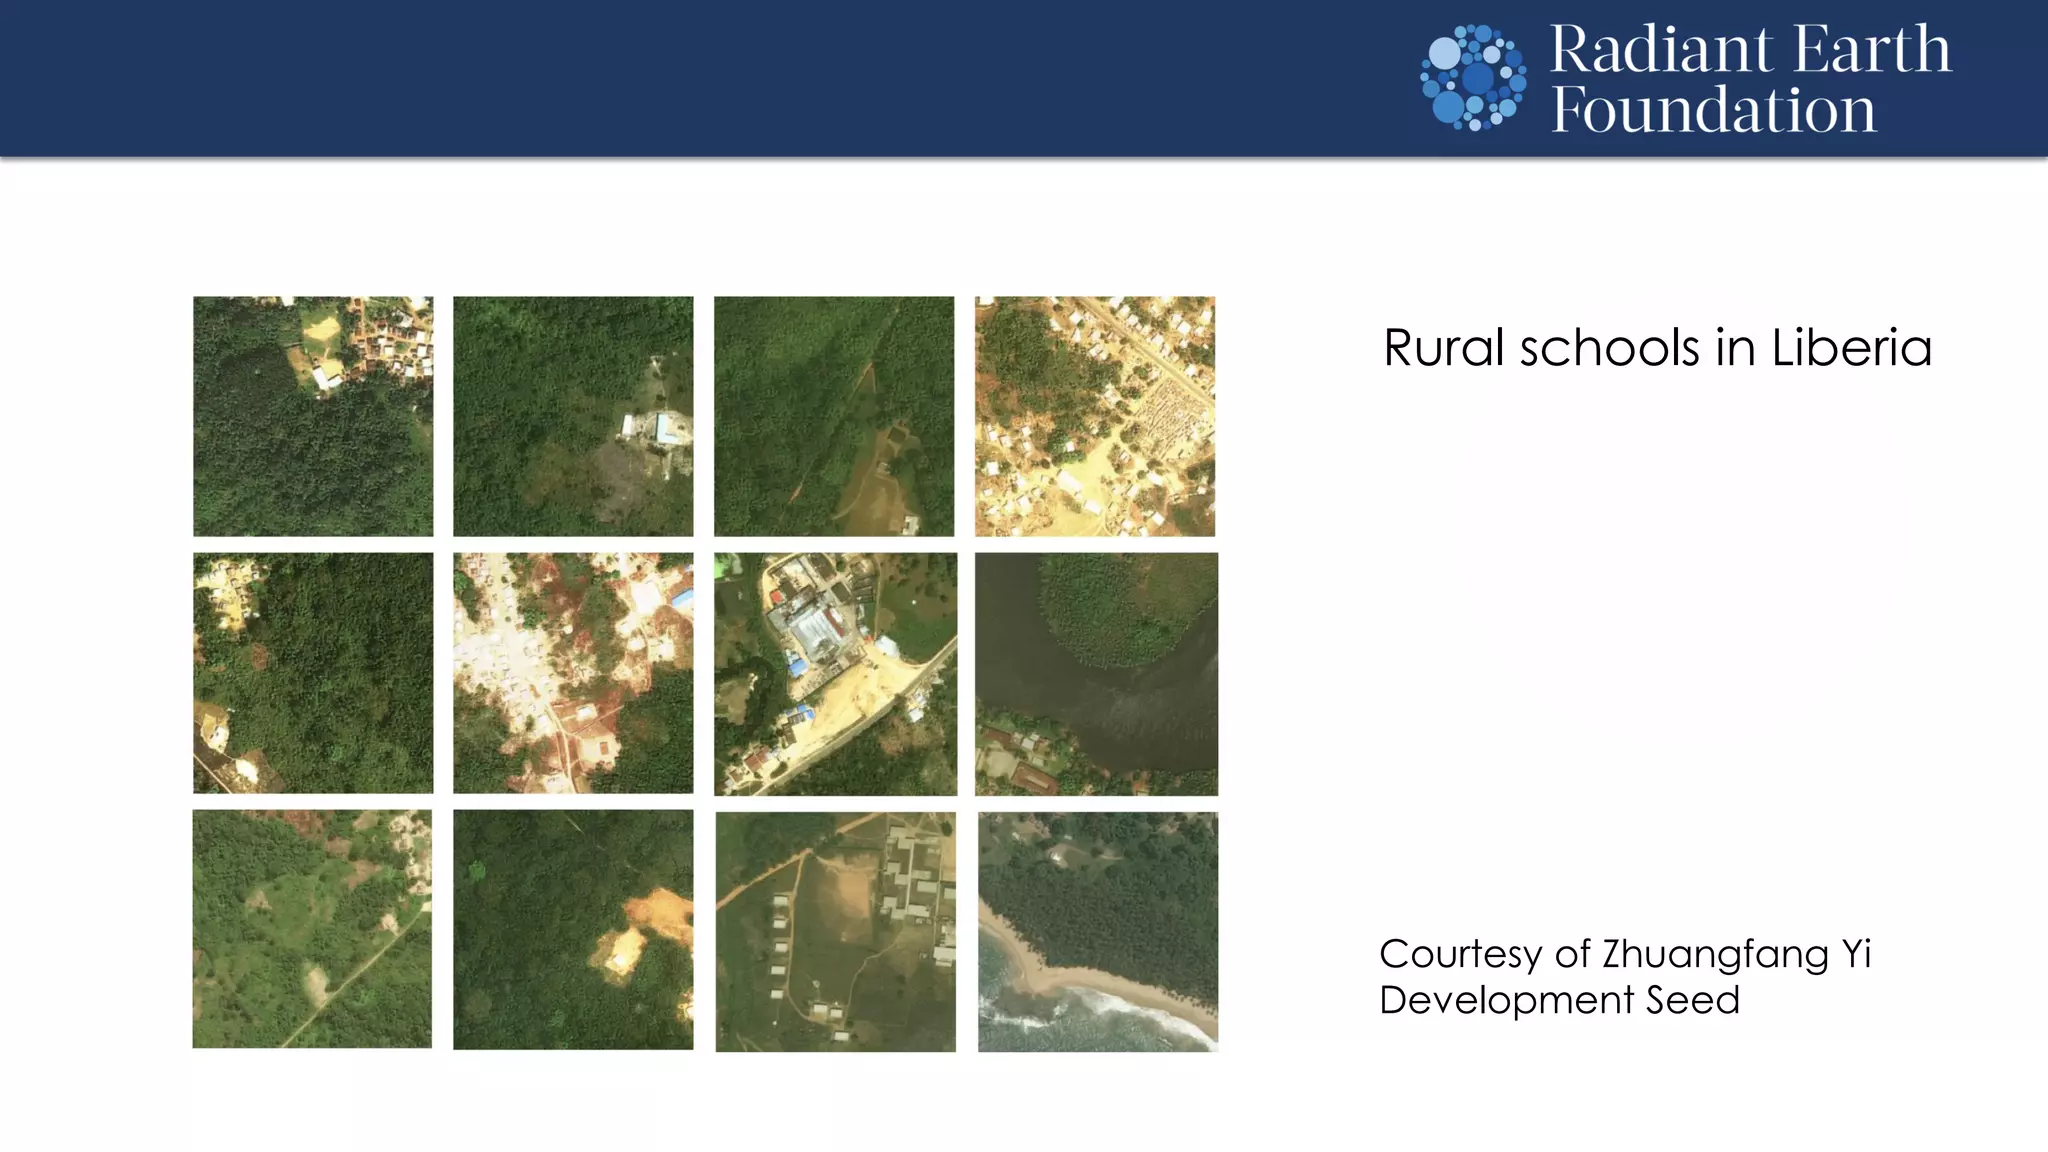
Task: Open the light green field tile with diagonal road
Action: (x=312, y=929)
